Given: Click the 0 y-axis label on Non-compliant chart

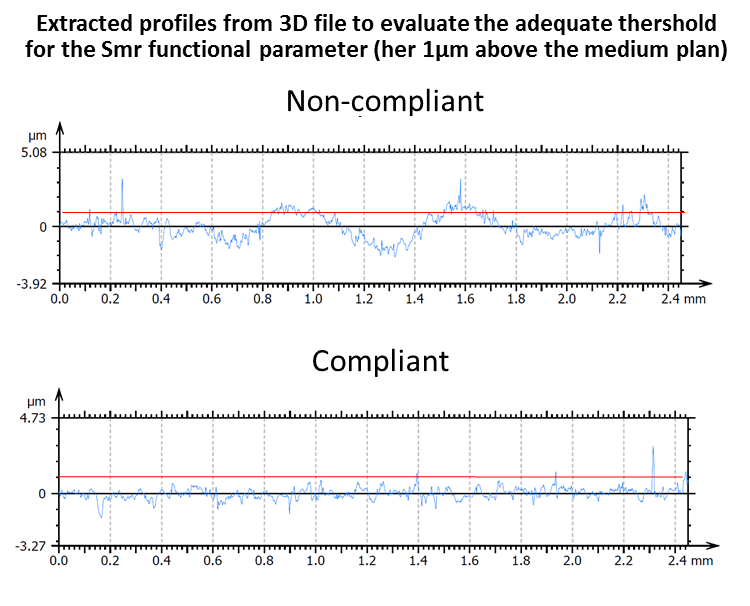Looking at the screenshot, I should [43, 227].
